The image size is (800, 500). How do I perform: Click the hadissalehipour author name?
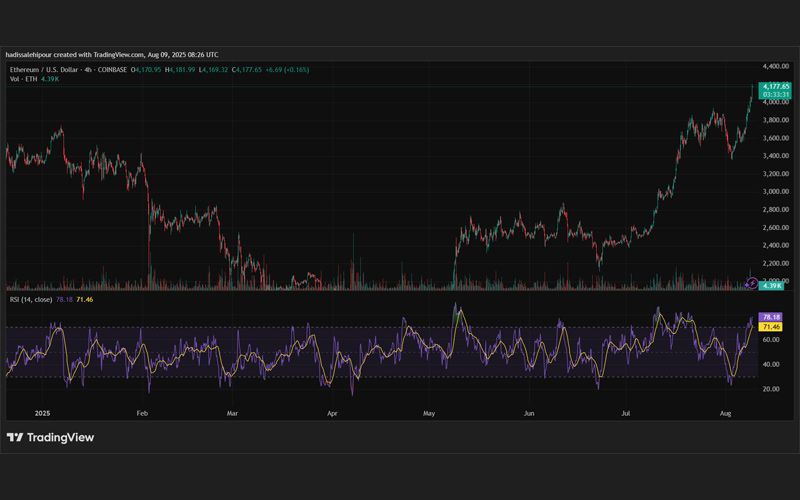(x=29, y=55)
